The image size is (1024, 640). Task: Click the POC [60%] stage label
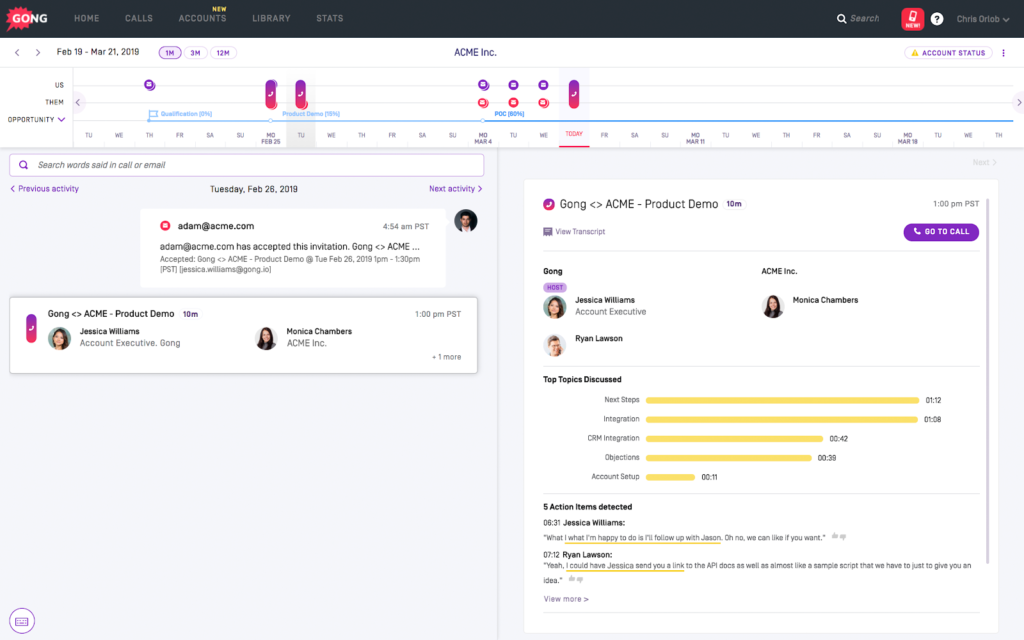coord(509,114)
